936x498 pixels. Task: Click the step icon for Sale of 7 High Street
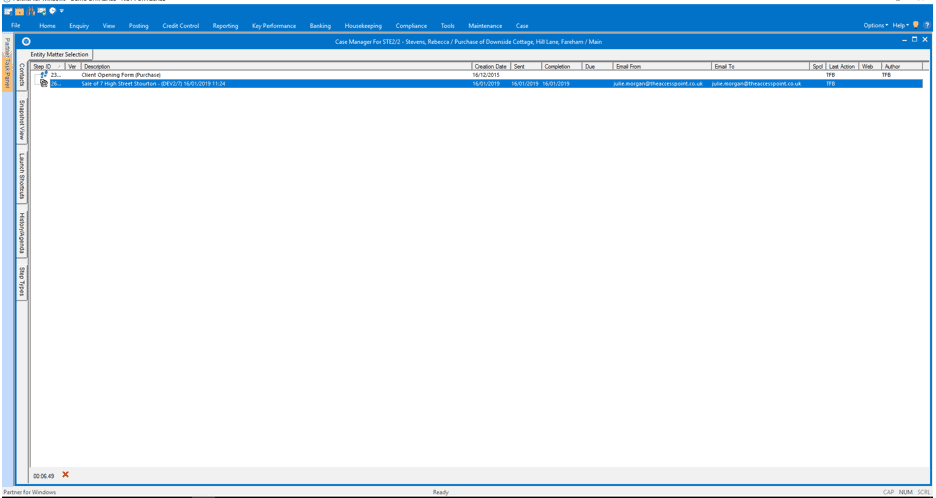coord(43,84)
